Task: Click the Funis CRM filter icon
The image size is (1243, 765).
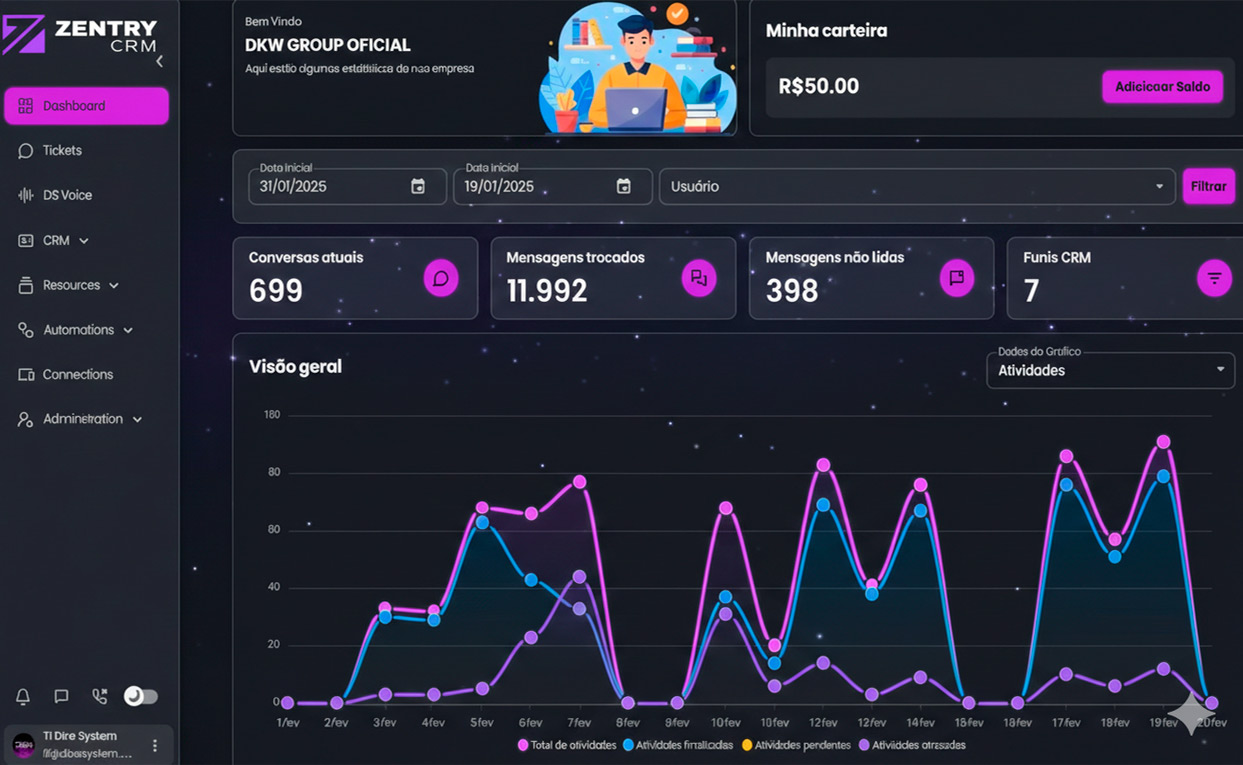Action: click(1214, 278)
